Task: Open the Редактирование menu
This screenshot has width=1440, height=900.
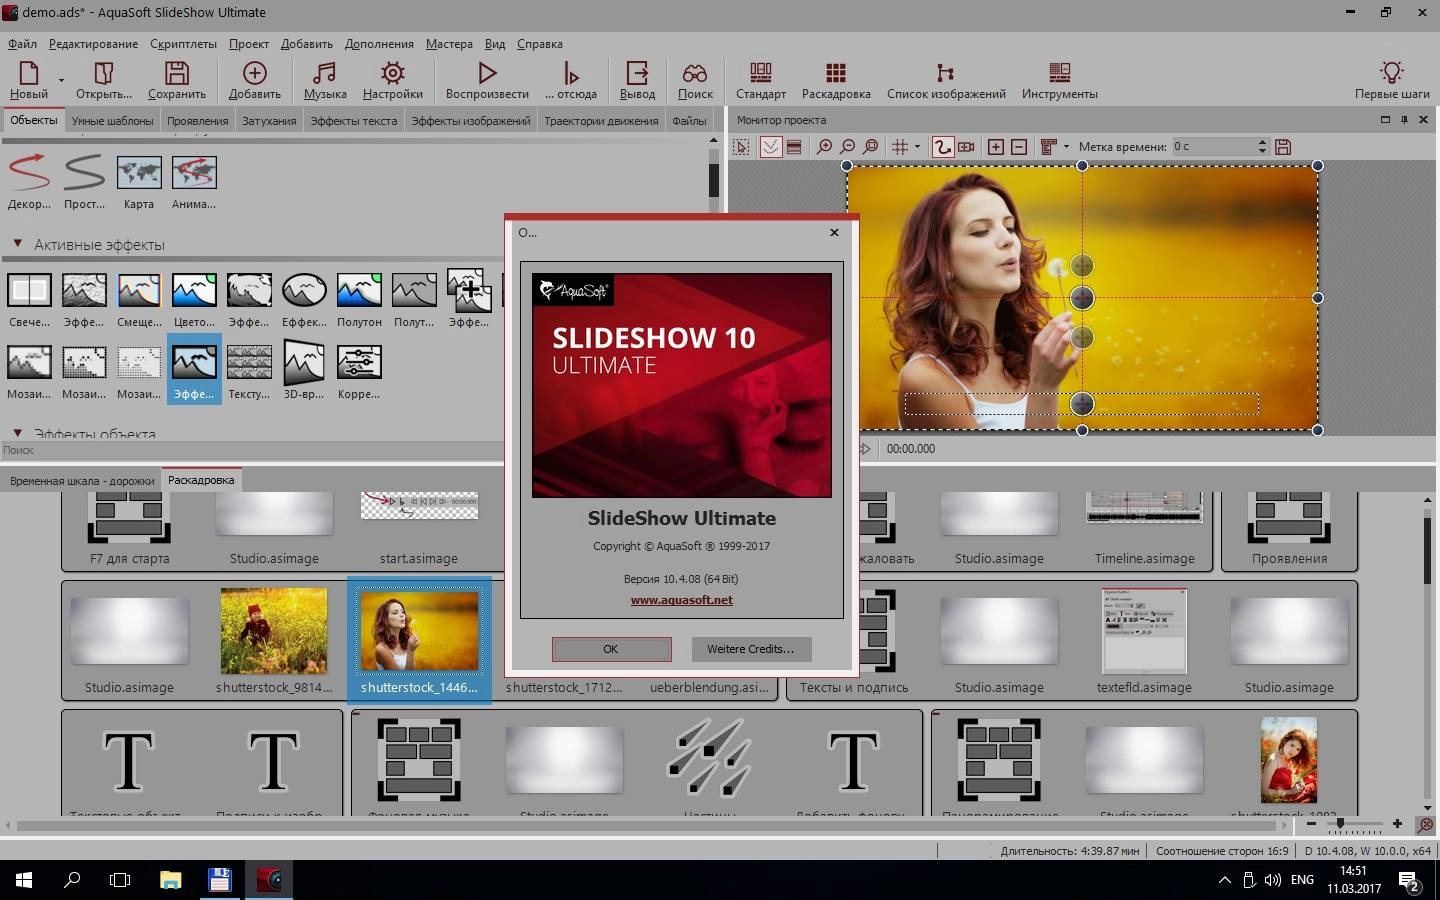Action: (93, 44)
